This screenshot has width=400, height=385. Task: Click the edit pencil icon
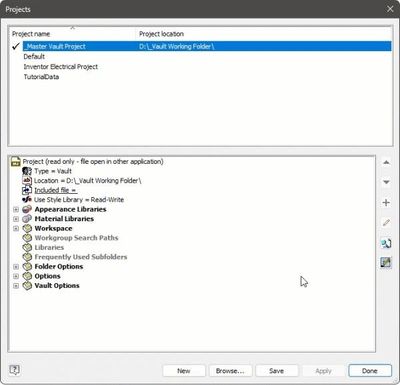tap(386, 222)
